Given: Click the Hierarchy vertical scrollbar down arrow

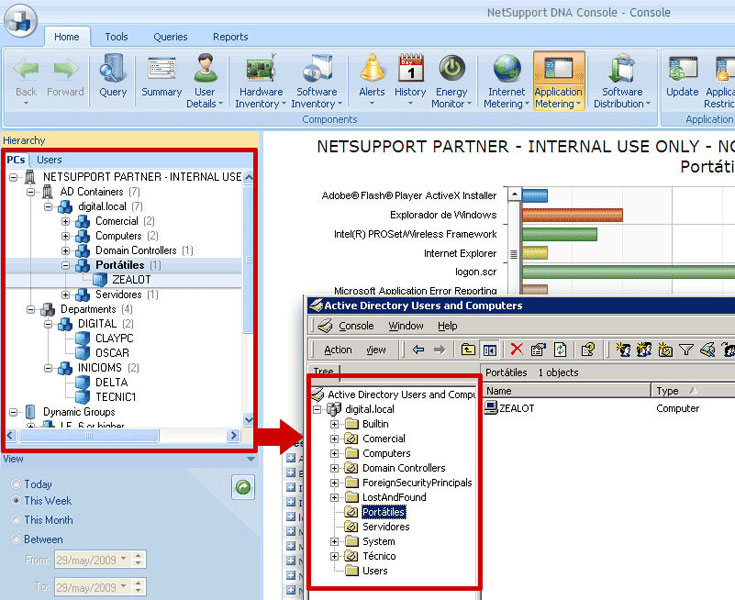Looking at the screenshot, I should pos(249,420).
